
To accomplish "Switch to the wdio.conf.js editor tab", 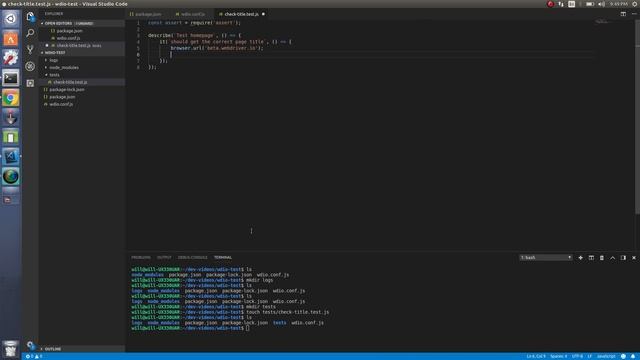I will pos(193,14).
